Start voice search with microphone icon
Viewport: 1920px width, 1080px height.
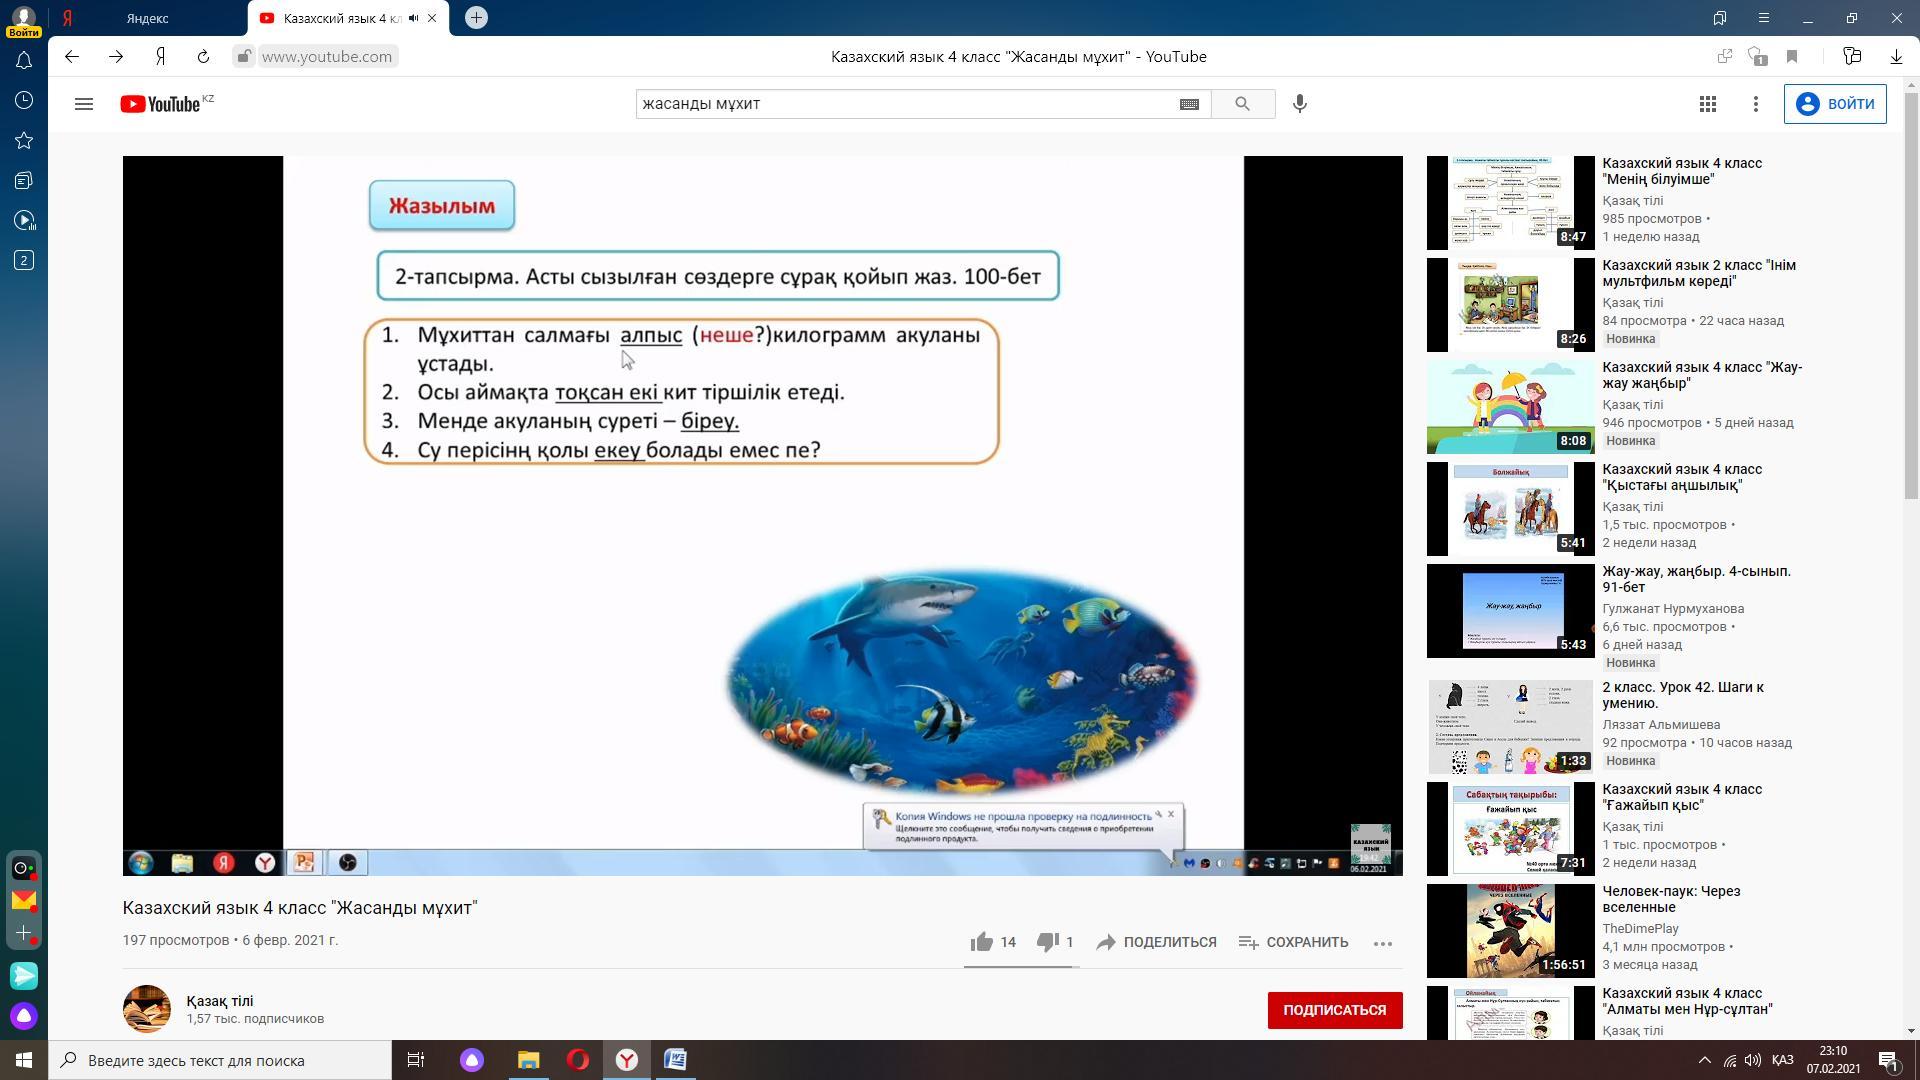pos(1300,104)
